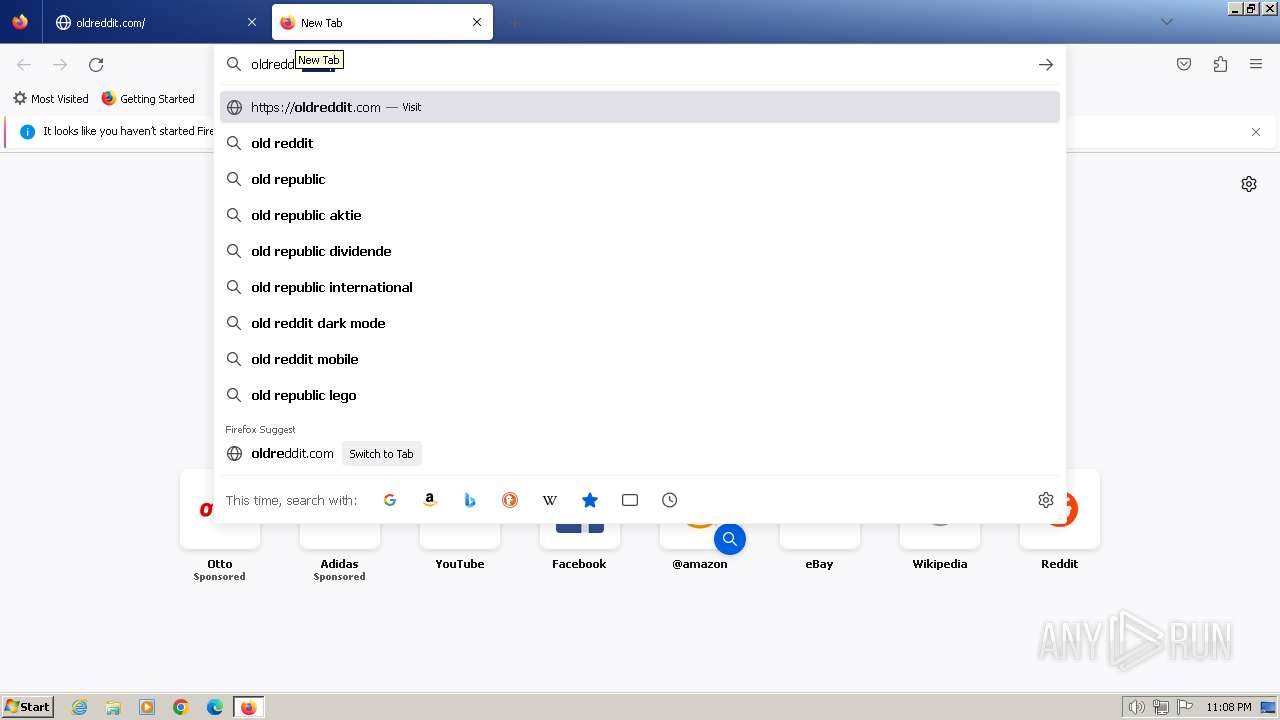Visit https://oldreddit.com suggestion
The width and height of the screenshot is (1280, 720).
[640, 107]
